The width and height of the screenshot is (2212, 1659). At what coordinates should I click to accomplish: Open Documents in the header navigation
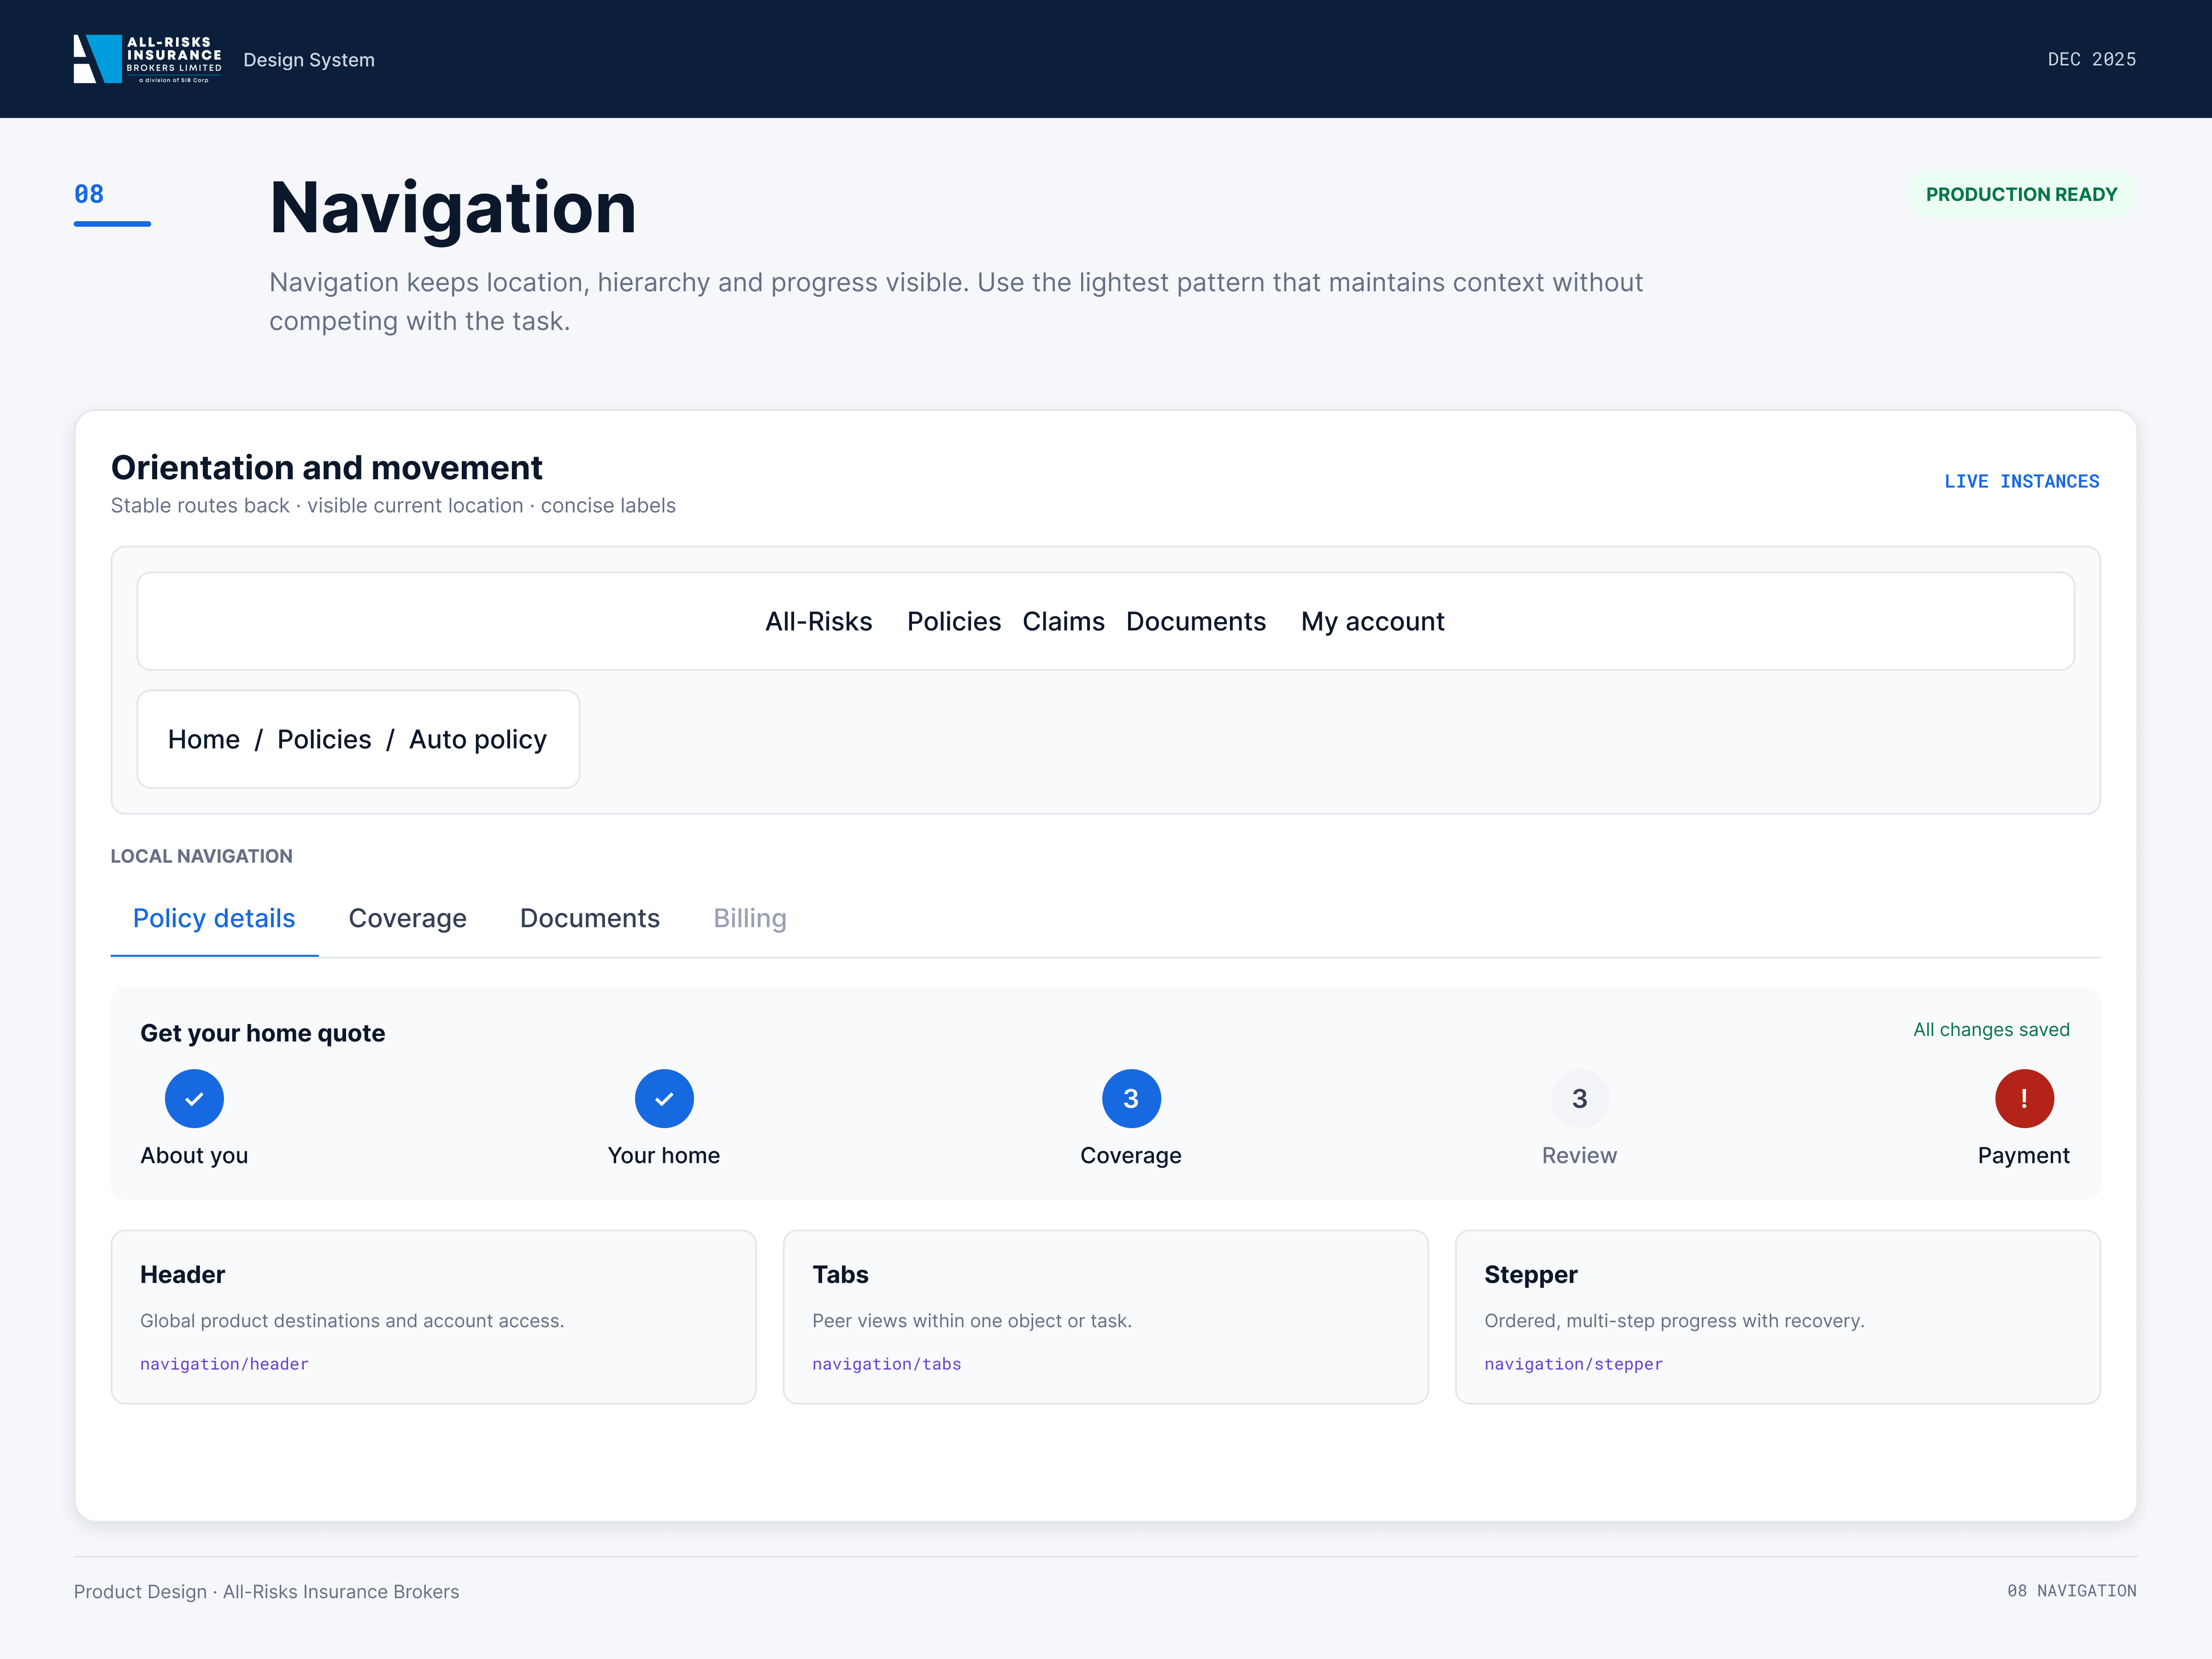coord(1196,621)
